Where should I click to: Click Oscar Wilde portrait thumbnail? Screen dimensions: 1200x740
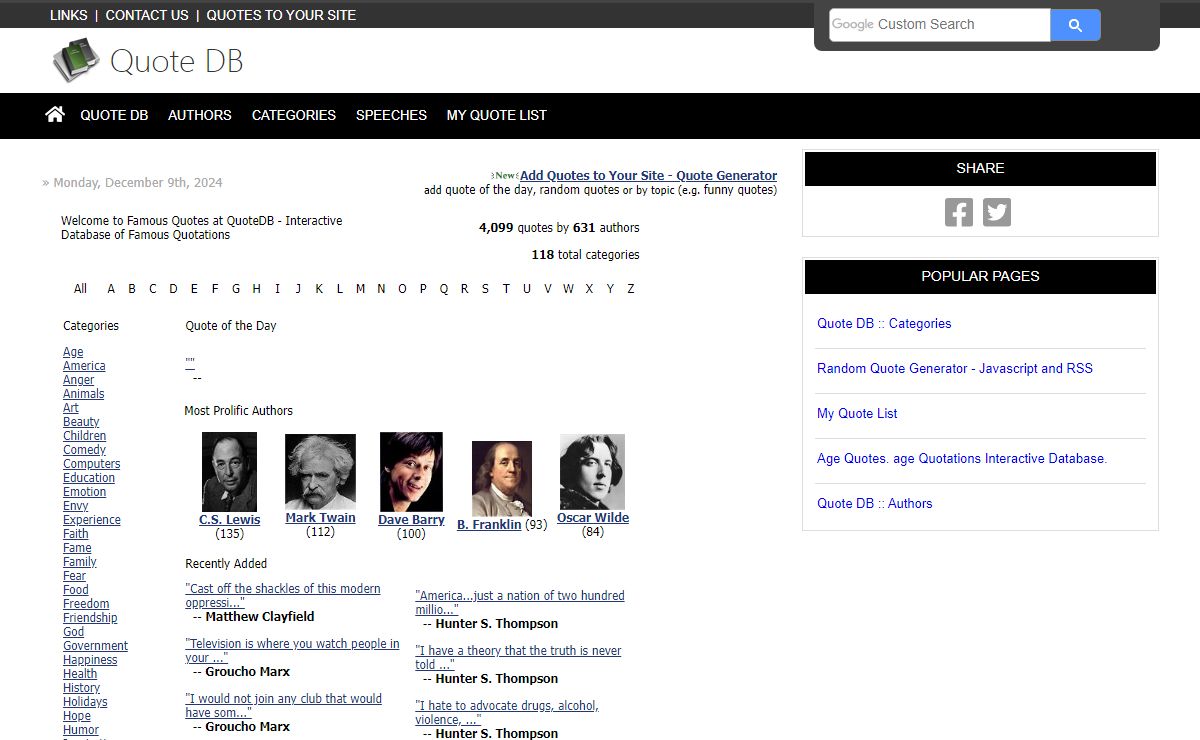point(592,472)
